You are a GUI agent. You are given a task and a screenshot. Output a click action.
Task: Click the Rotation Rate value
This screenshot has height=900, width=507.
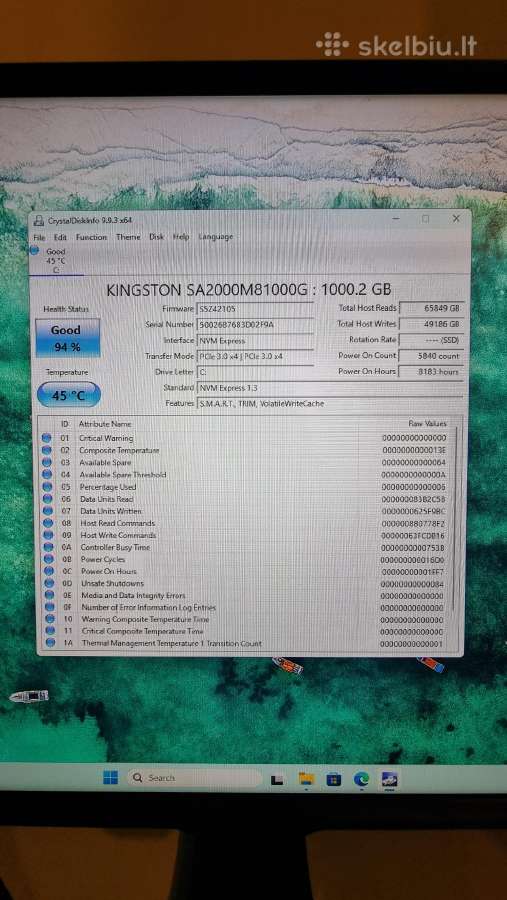click(431, 340)
